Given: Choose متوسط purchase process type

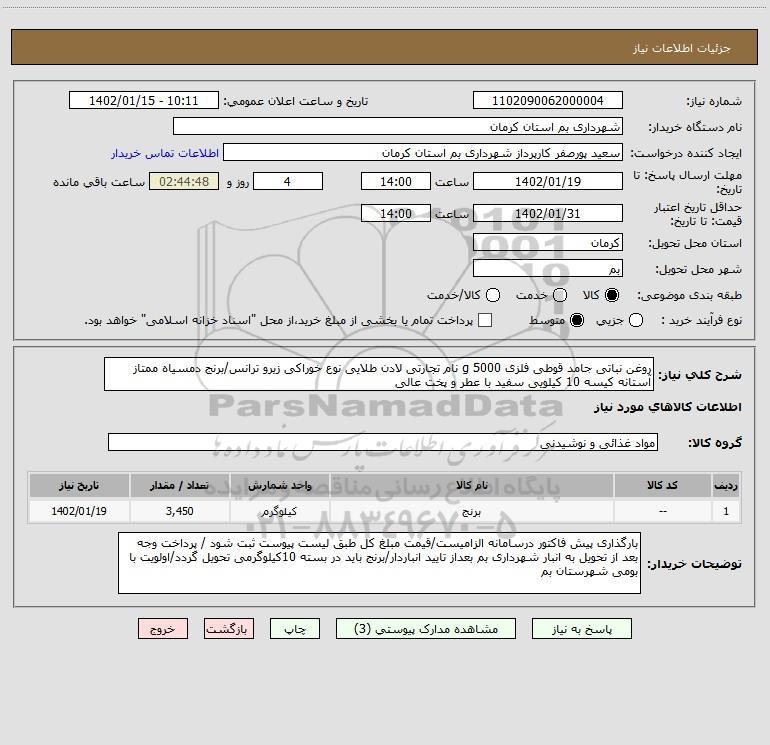Looking at the screenshot, I should point(577,320).
